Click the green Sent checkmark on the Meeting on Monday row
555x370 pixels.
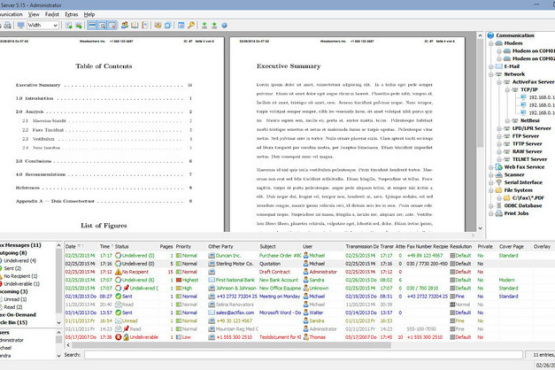(118, 296)
